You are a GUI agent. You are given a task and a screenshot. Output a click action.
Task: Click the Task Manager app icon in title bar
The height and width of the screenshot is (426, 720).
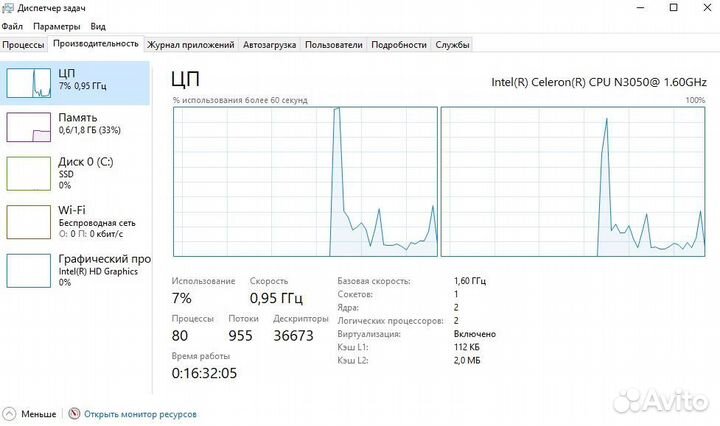tap(8, 8)
